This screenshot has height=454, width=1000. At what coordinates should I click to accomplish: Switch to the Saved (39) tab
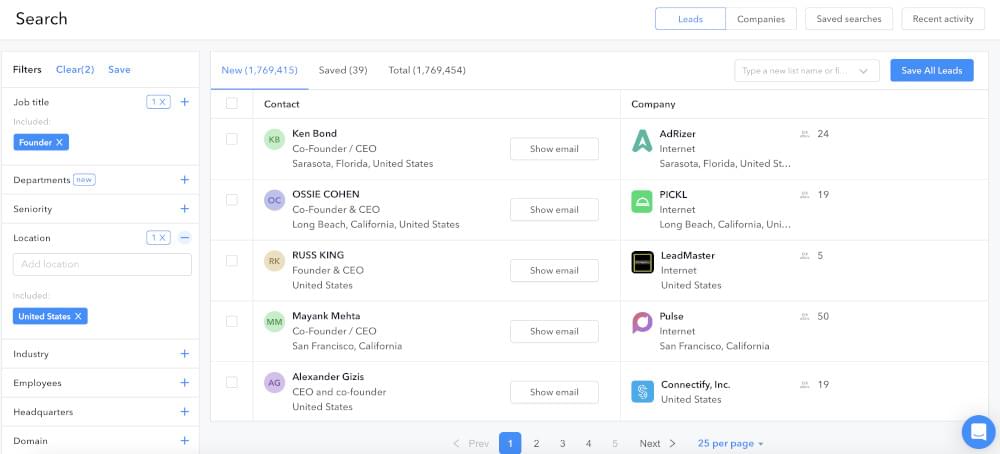coord(343,71)
